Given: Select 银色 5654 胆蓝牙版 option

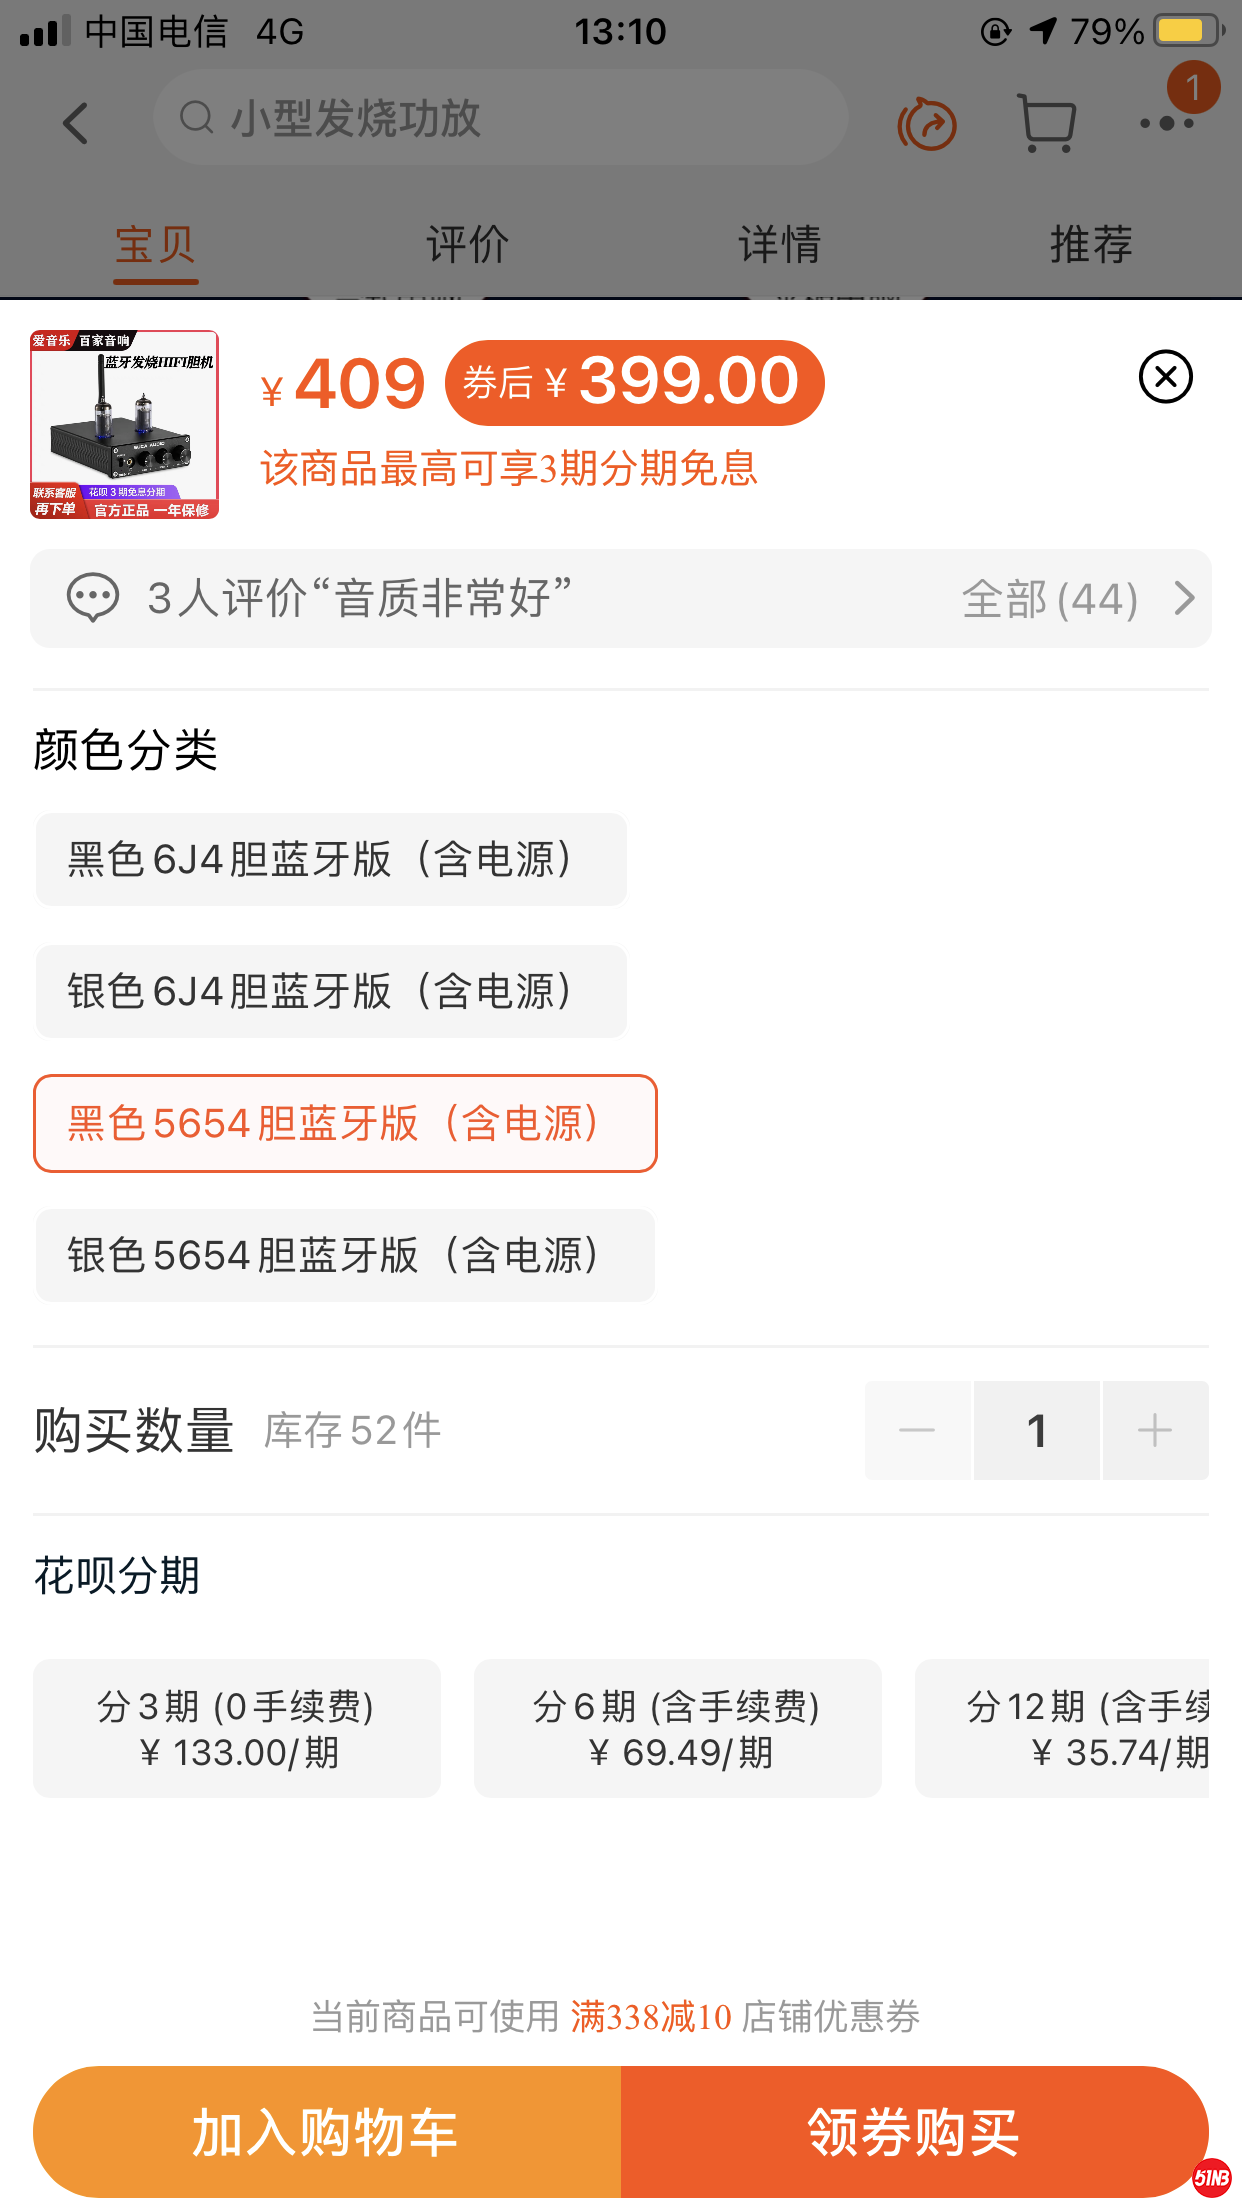Looking at the screenshot, I should [345, 1256].
